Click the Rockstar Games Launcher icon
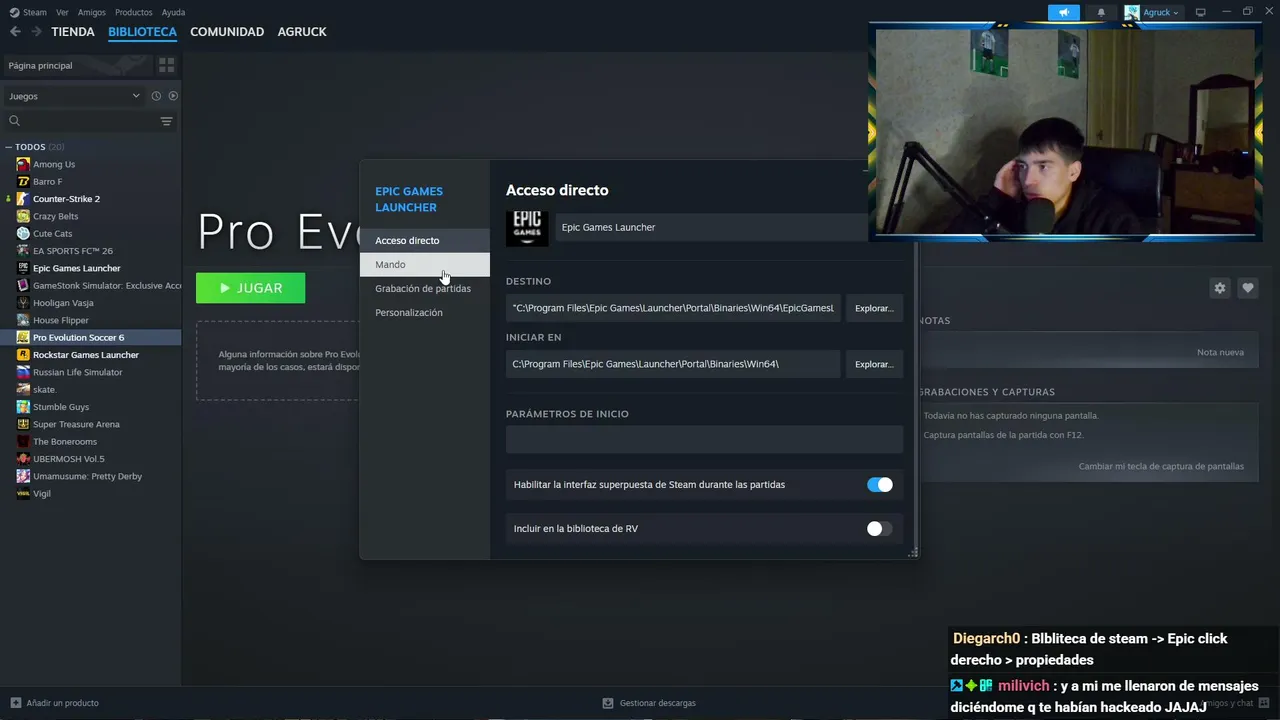The height and width of the screenshot is (720, 1280). (x=23, y=355)
